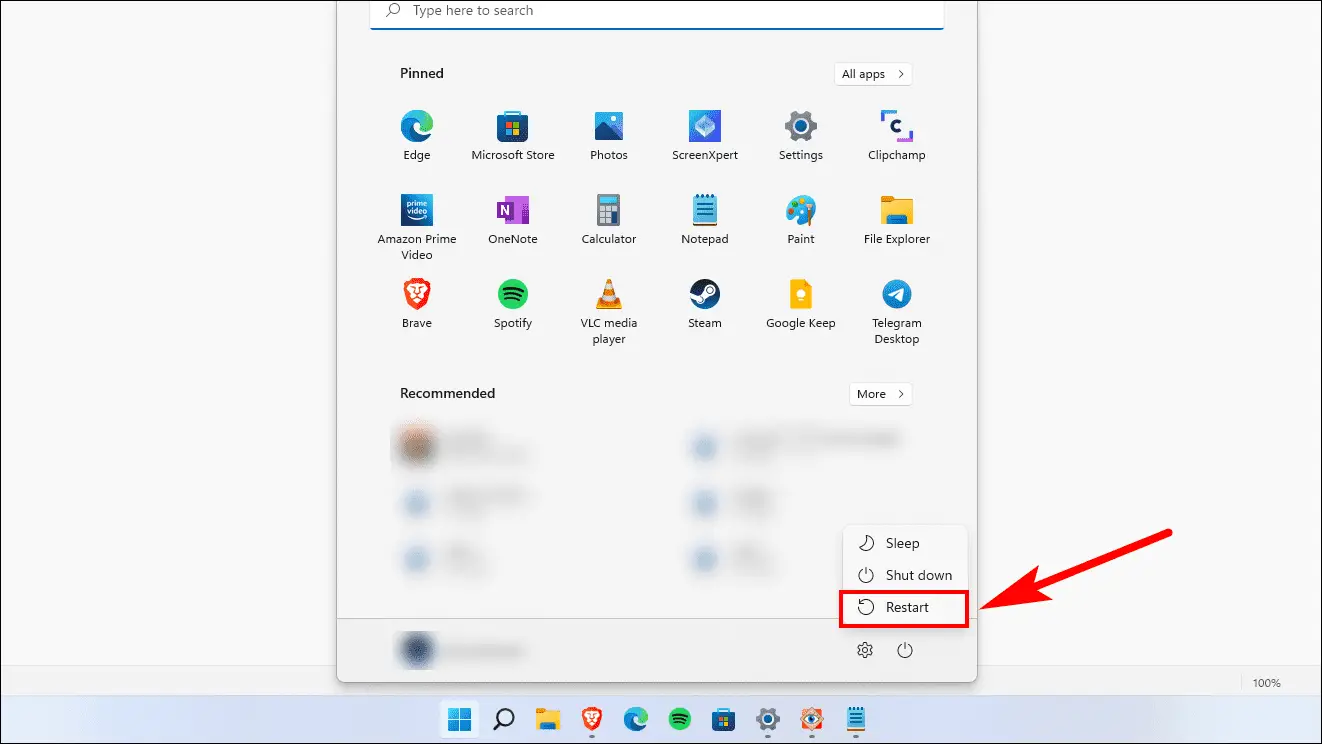Open Microsoft Store from the taskbar
The width and height of the screenshot is (1322, 744).
tap(724, 719)
